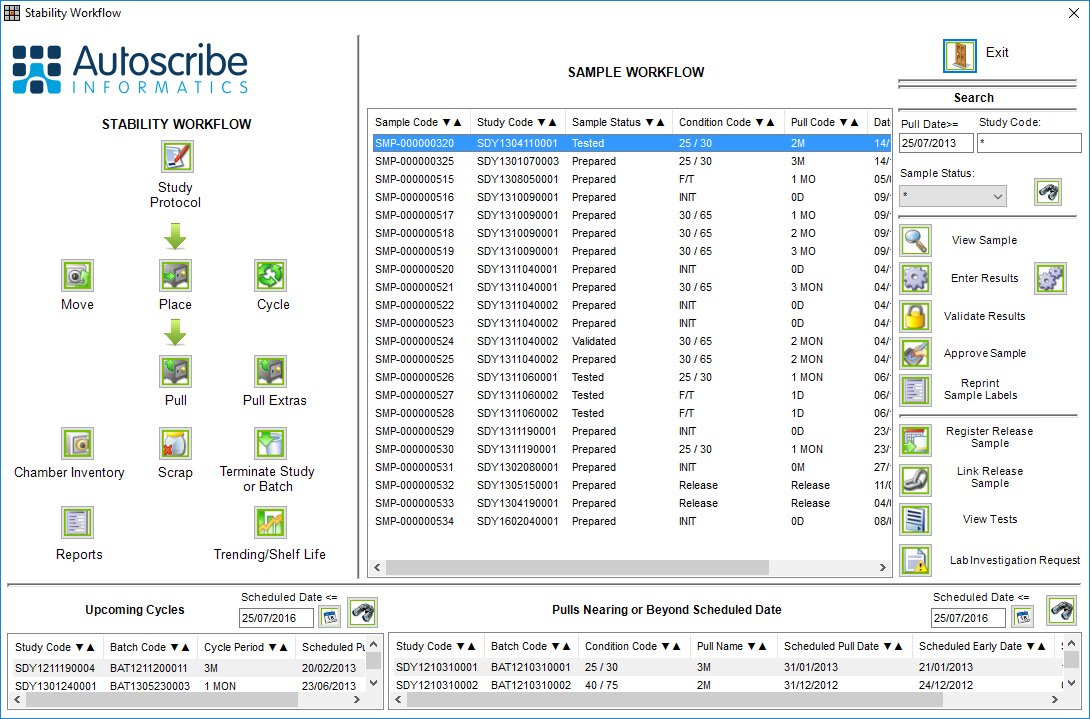This screenshot has height=719, width=1090.
Task: Open the Reports tool
Action: coord(77,521)
